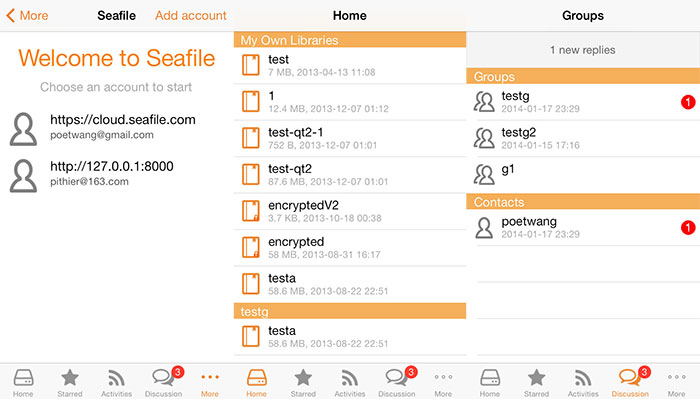Tap Discussion icon in Home screen tab bar

396,378
